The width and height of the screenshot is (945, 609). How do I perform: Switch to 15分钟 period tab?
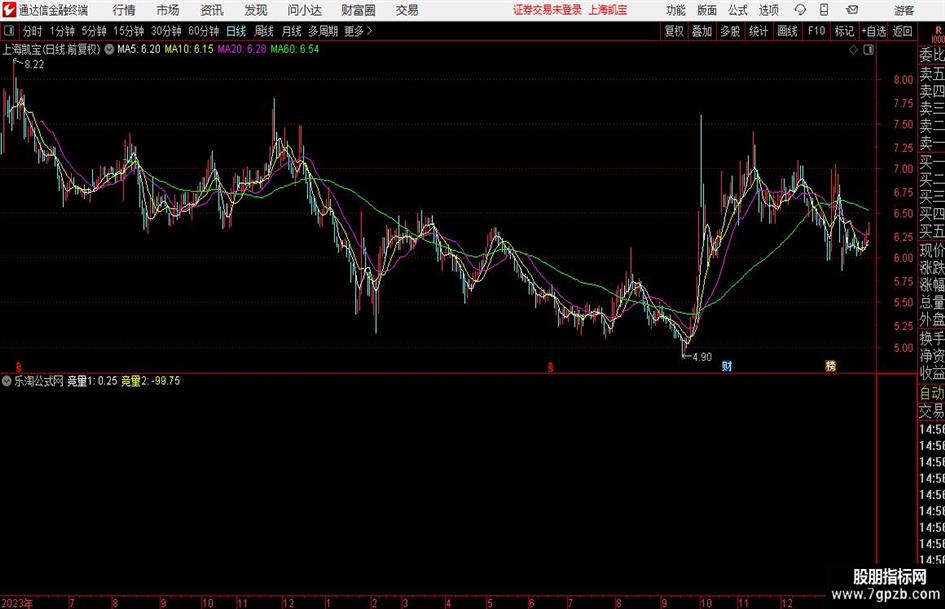[128, 31]
